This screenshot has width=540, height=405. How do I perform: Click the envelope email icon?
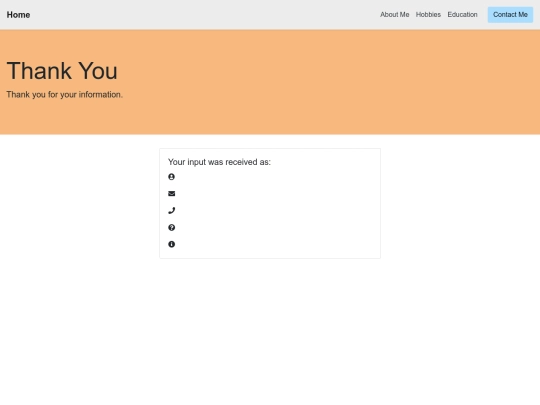coord(172,194)
